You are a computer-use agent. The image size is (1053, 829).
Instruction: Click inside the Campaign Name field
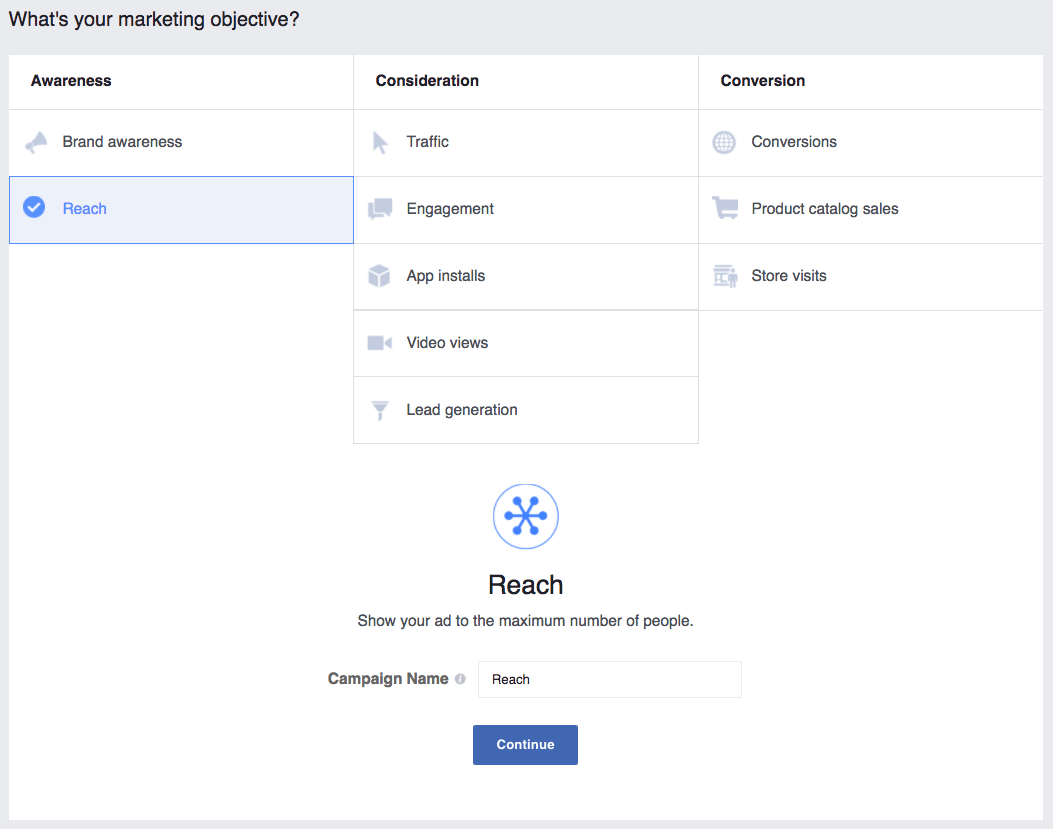coord(609,679)
